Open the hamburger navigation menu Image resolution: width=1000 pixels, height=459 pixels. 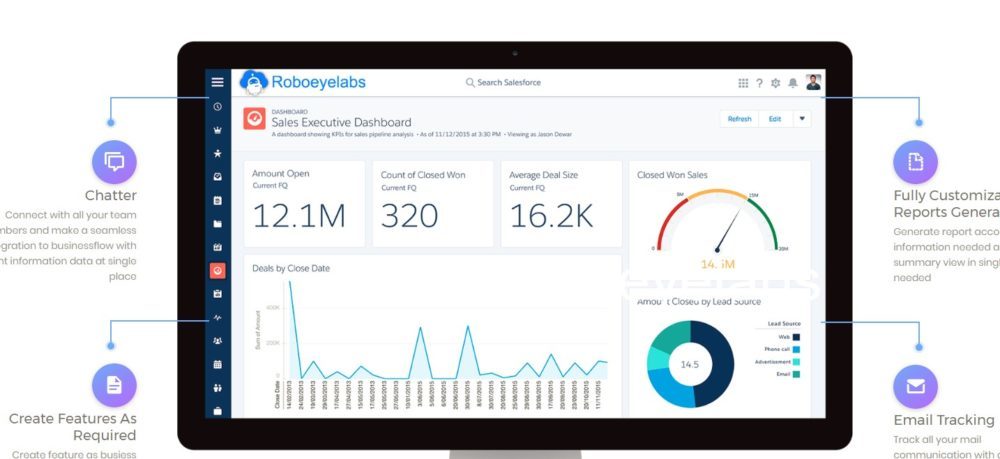click(217, 82)
